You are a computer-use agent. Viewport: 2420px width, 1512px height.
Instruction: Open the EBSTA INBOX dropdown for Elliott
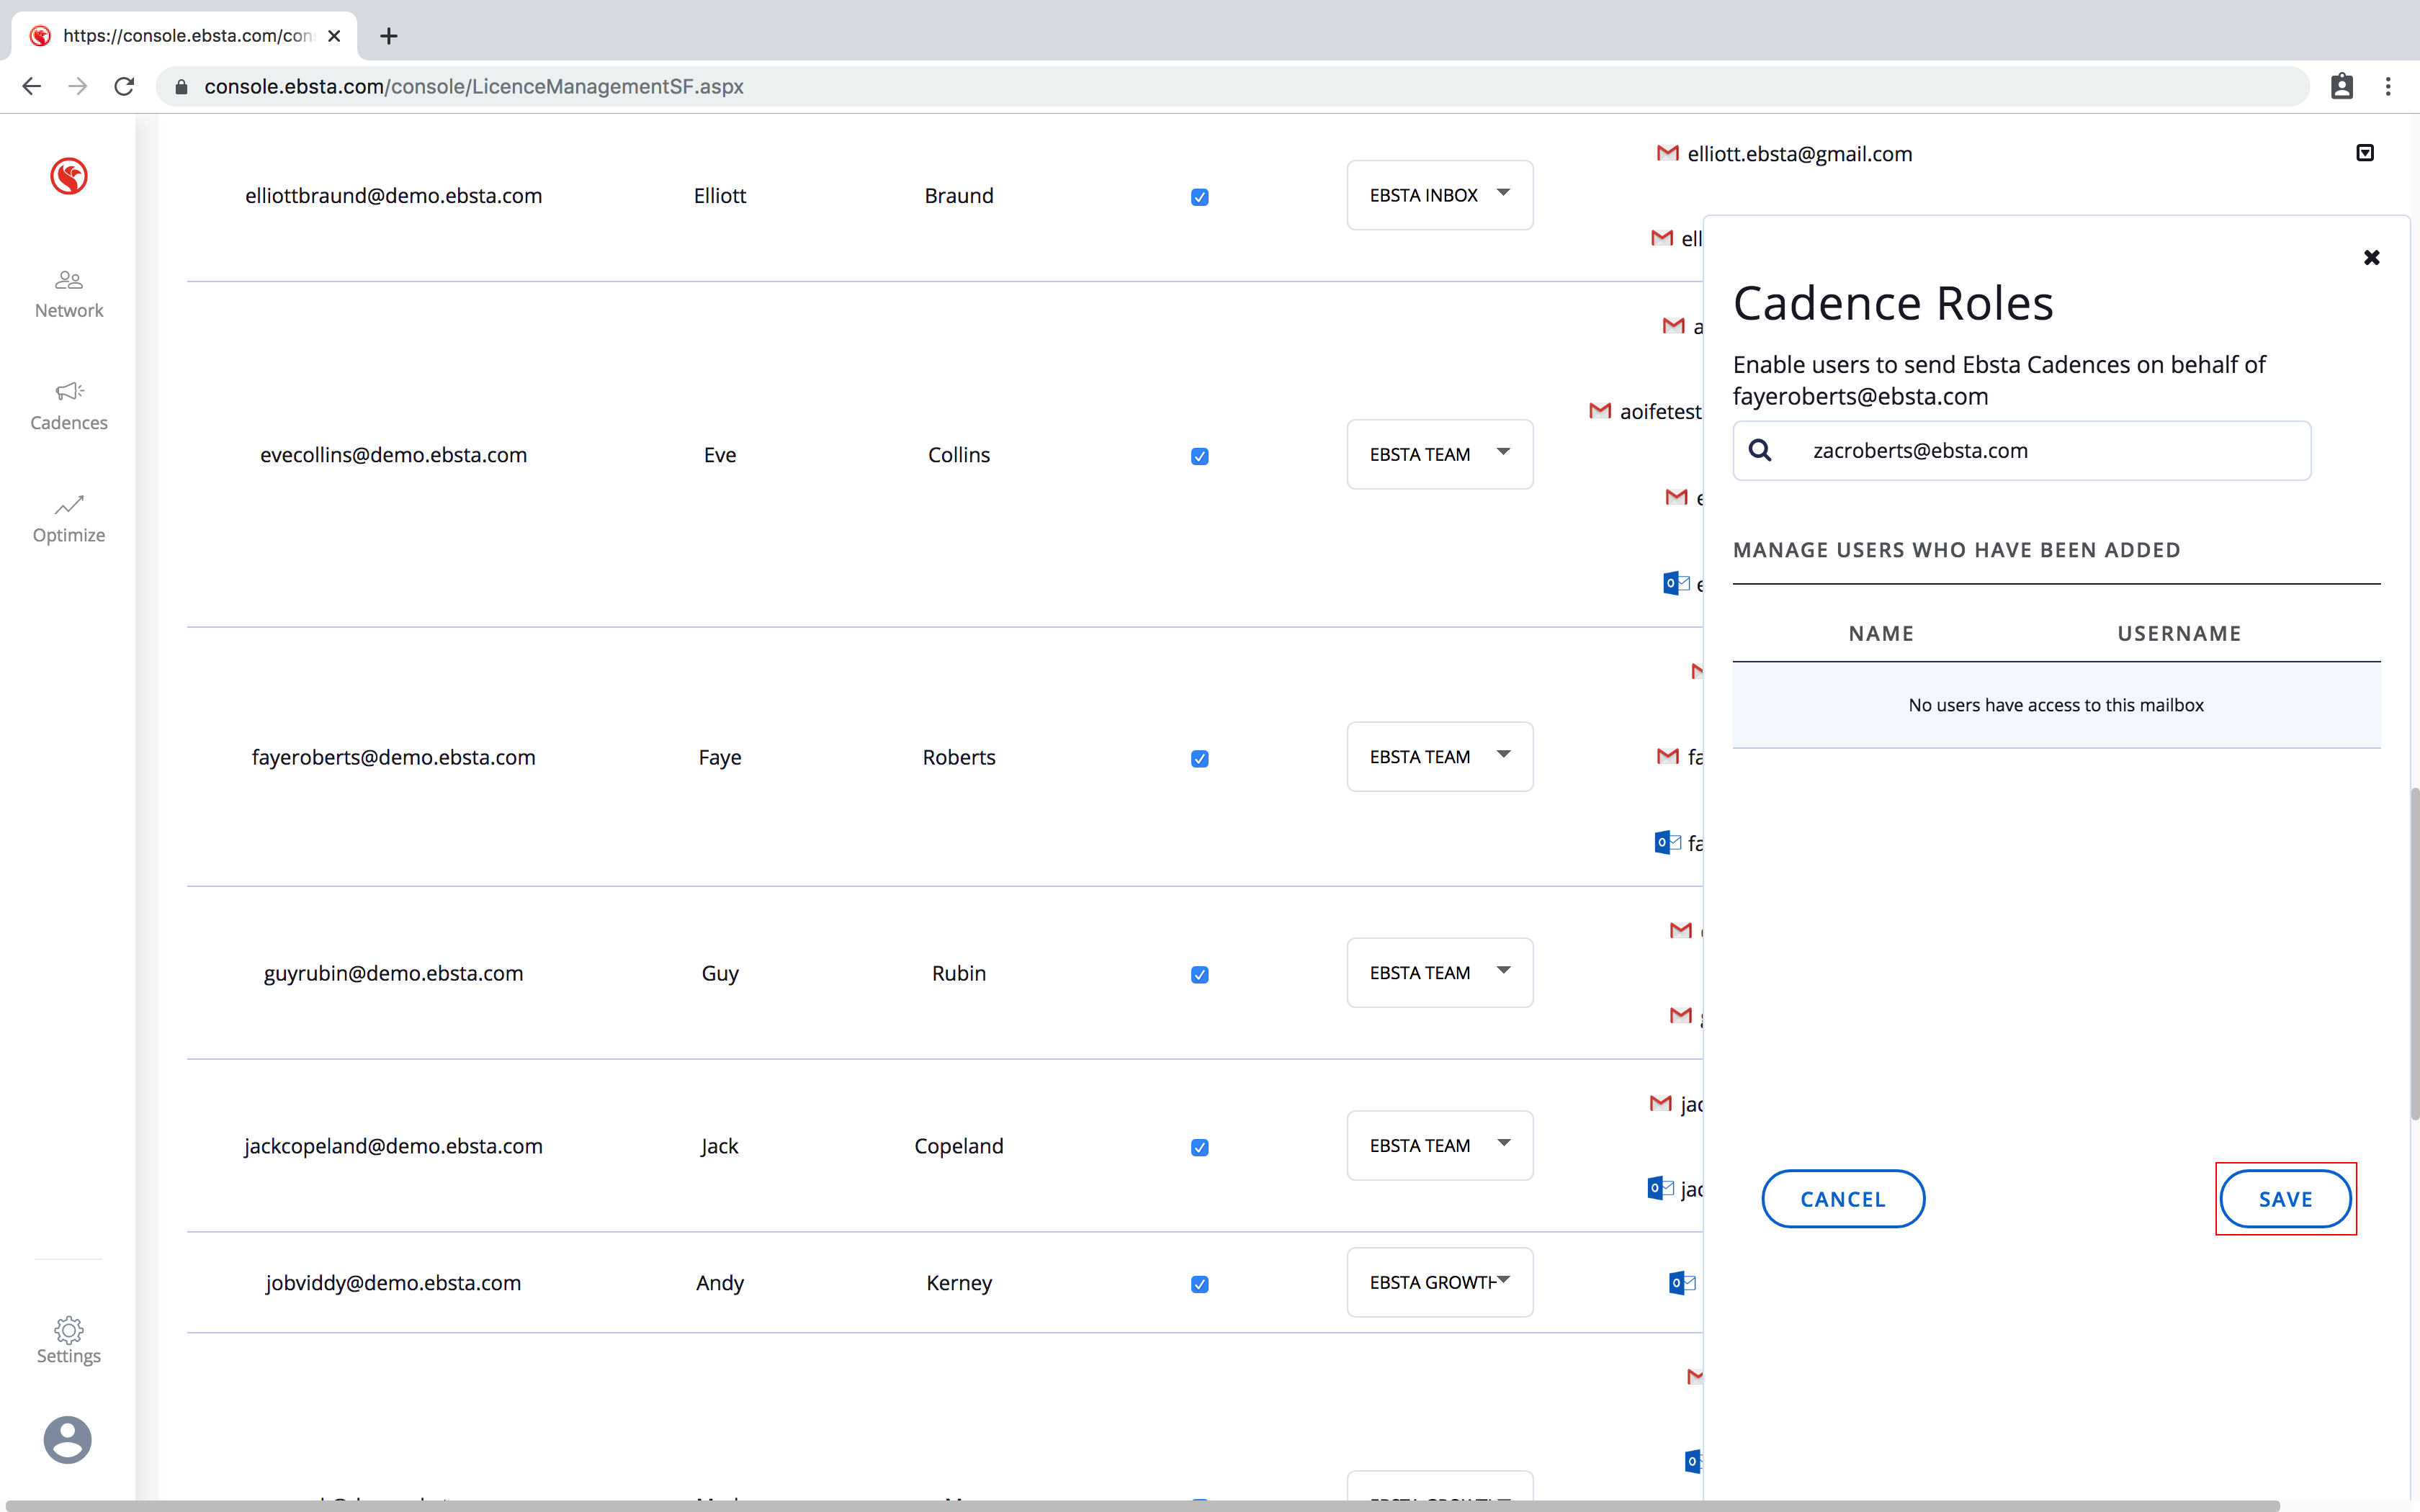click(x=1439, y=195)
